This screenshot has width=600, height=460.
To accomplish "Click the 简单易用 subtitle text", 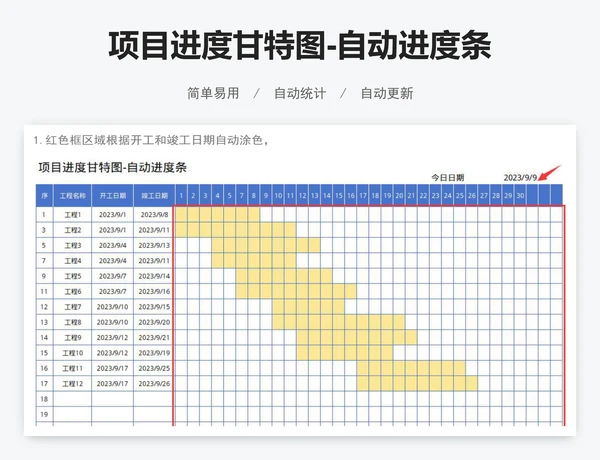I will coord(213,93).
